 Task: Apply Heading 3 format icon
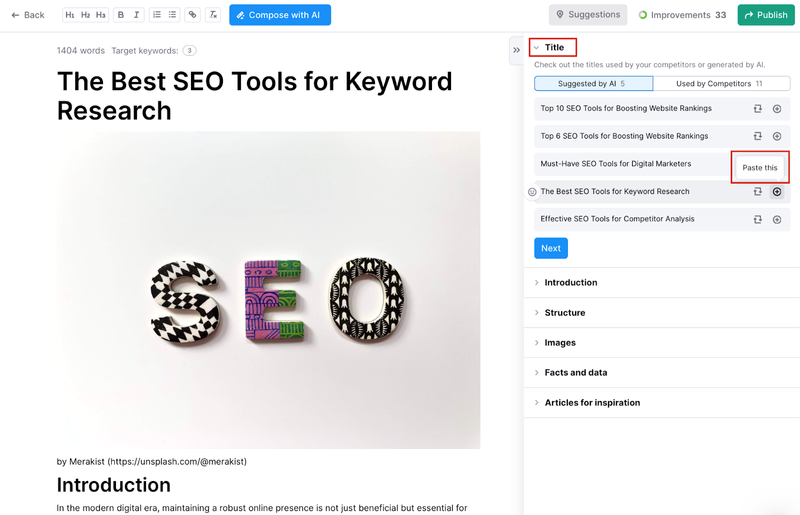point(101,15)
